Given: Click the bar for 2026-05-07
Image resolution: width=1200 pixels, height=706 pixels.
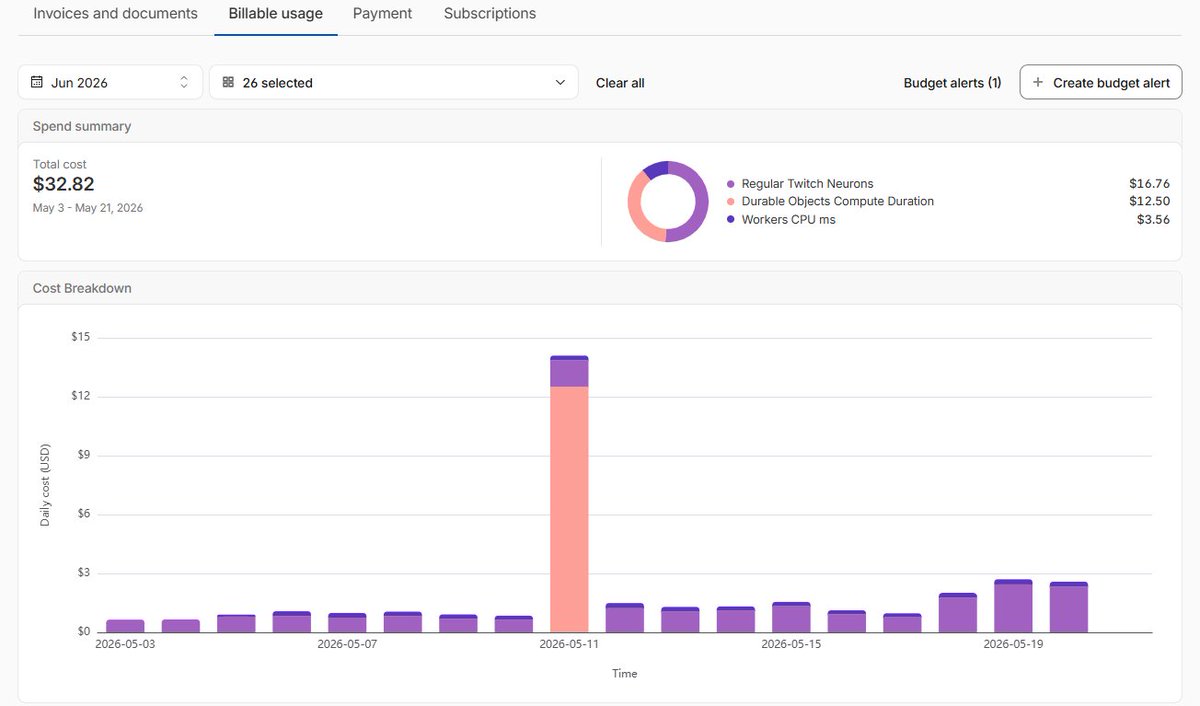Looking at the screenshot, I should (347, 623).
